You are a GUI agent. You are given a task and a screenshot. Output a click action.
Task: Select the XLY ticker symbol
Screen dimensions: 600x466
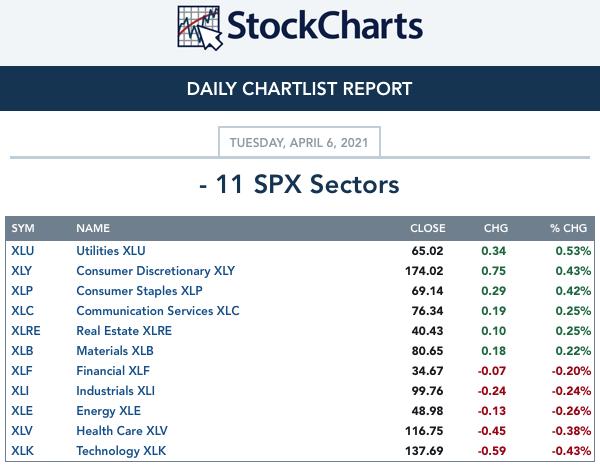point(21,271)
